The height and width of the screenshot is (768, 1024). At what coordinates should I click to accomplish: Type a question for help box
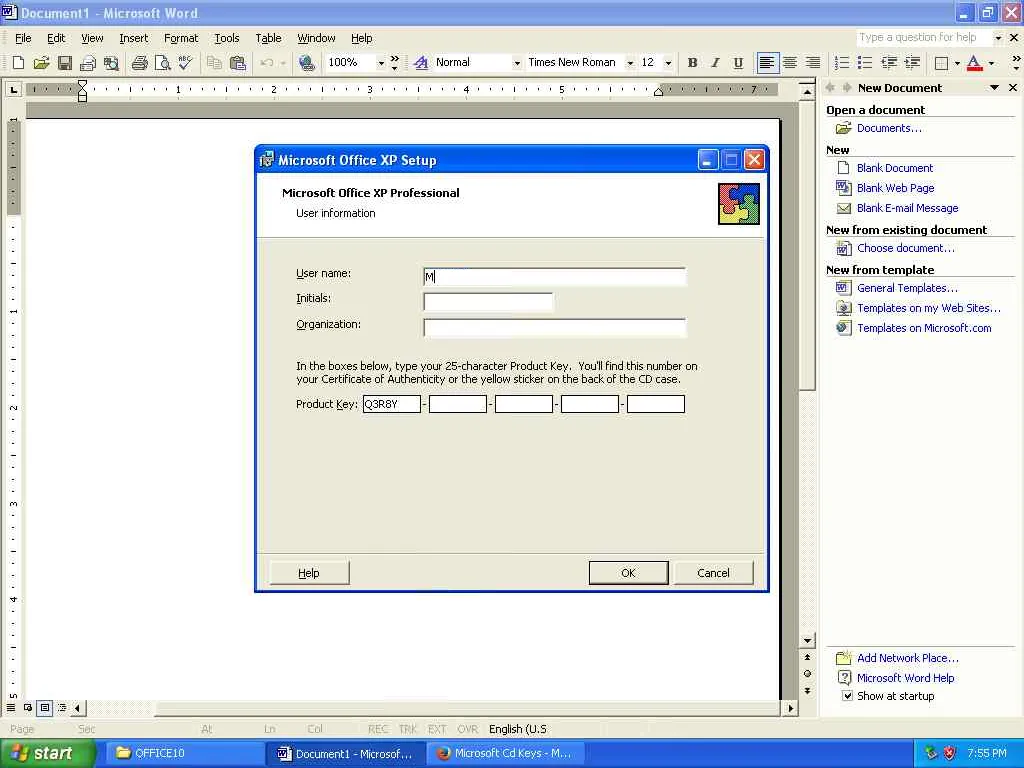coord(923,38)
